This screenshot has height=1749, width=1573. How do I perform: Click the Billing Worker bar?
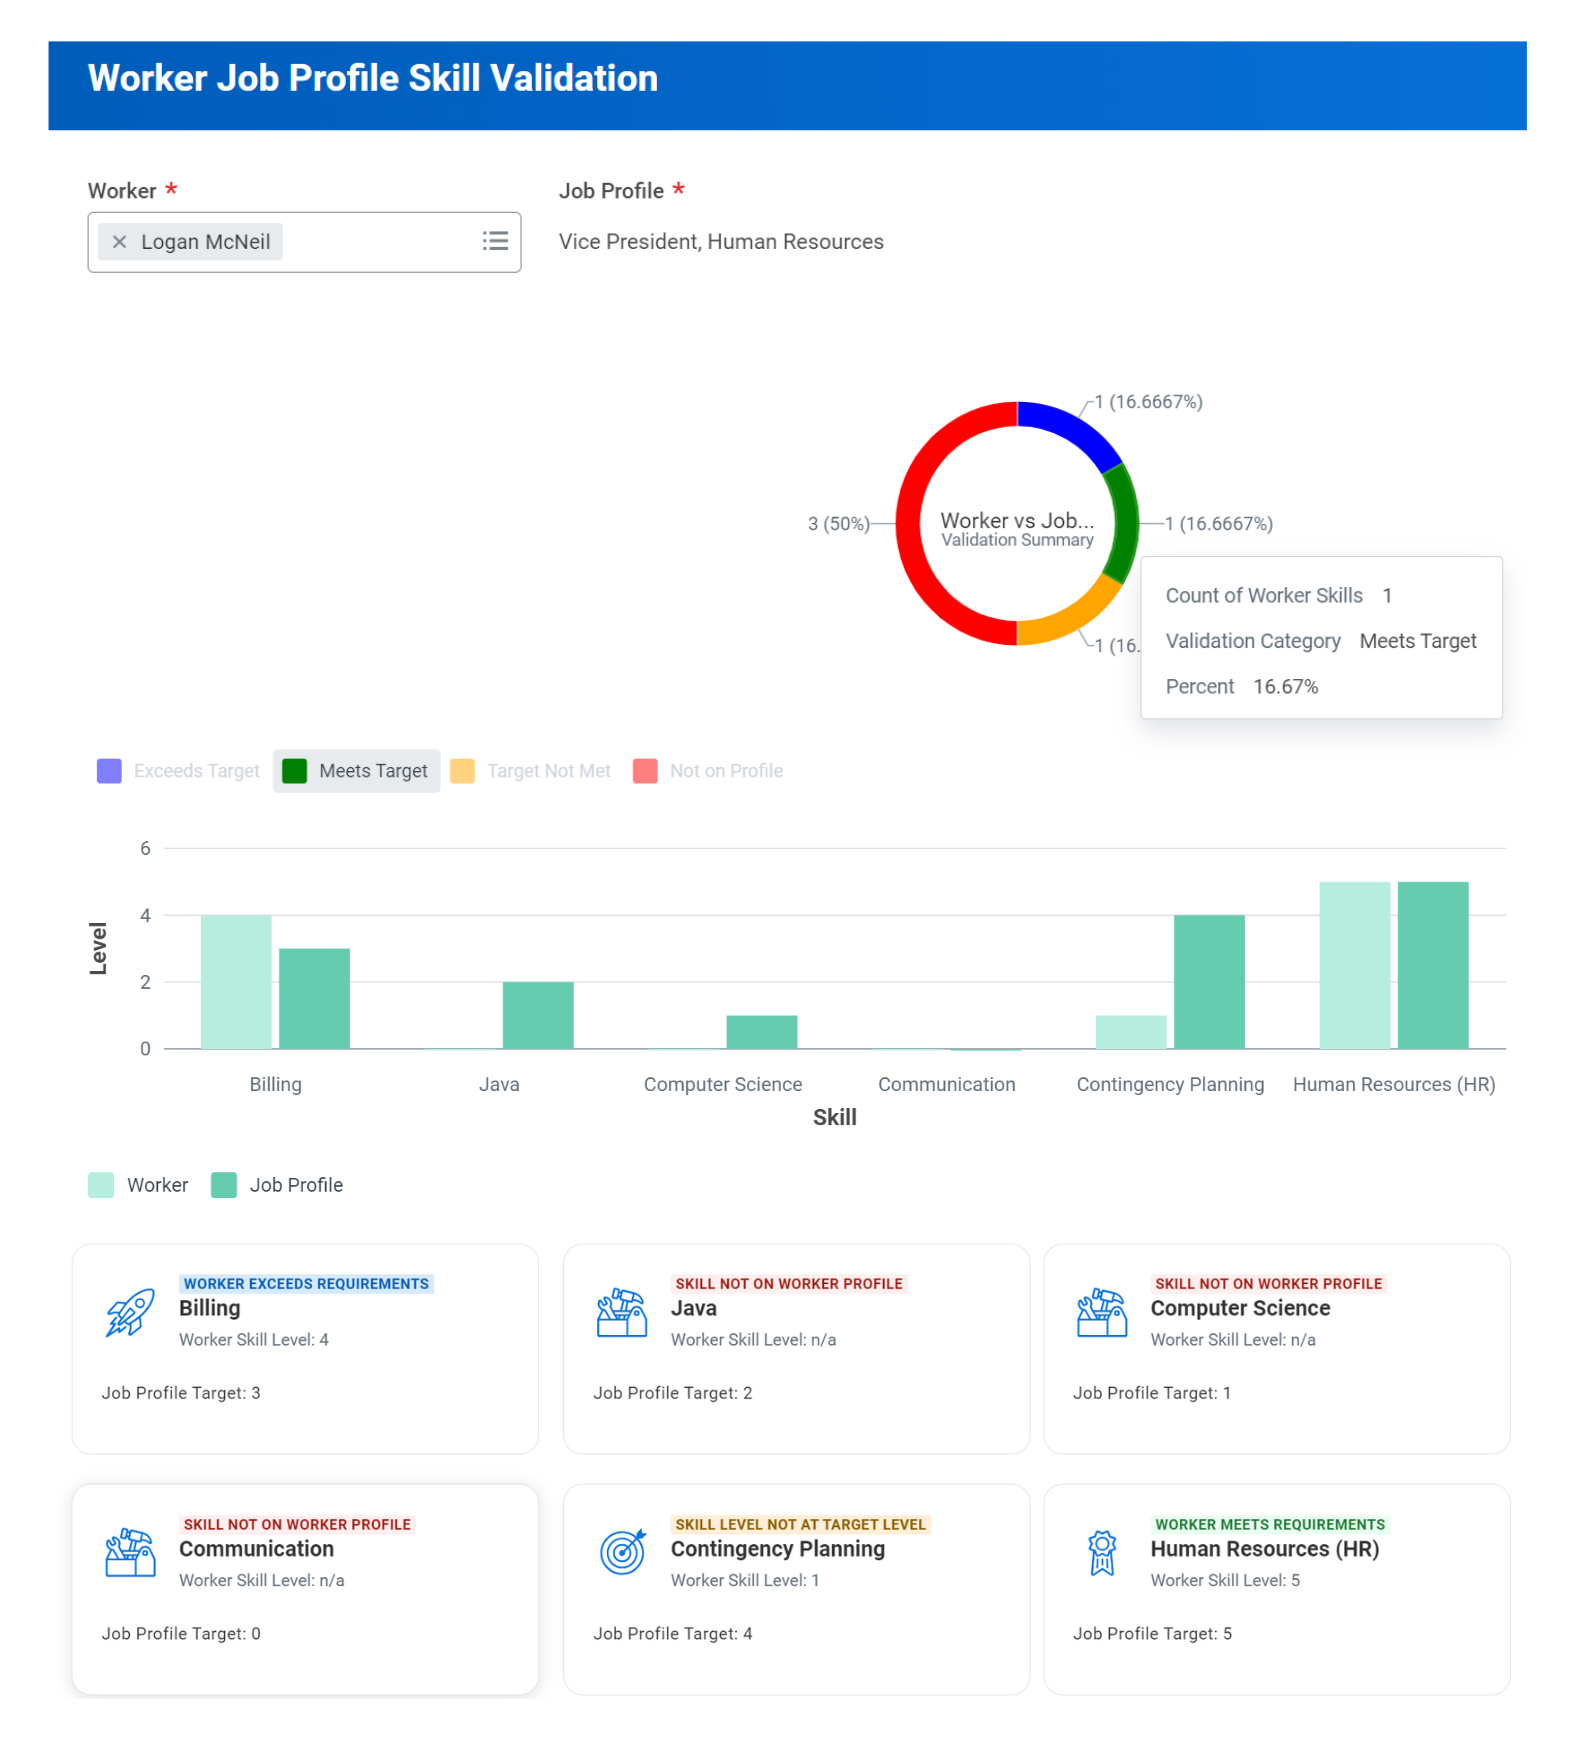pyautogui.click(x=236, y=982)
